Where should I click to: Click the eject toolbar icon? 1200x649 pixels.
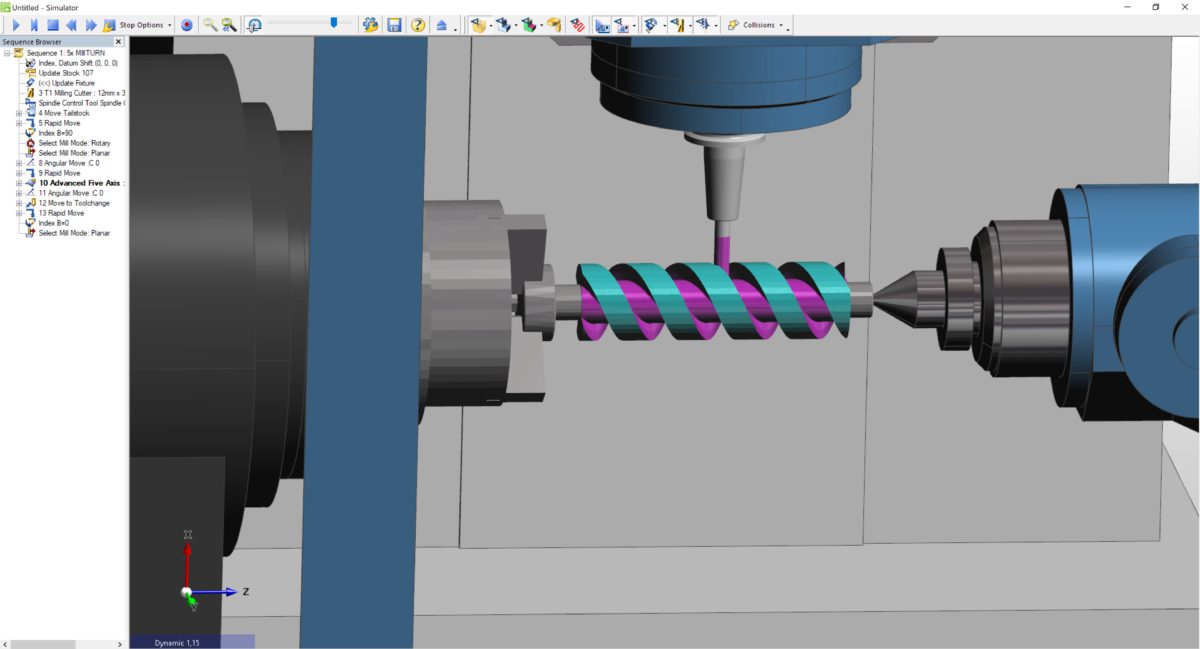(441, 26)
